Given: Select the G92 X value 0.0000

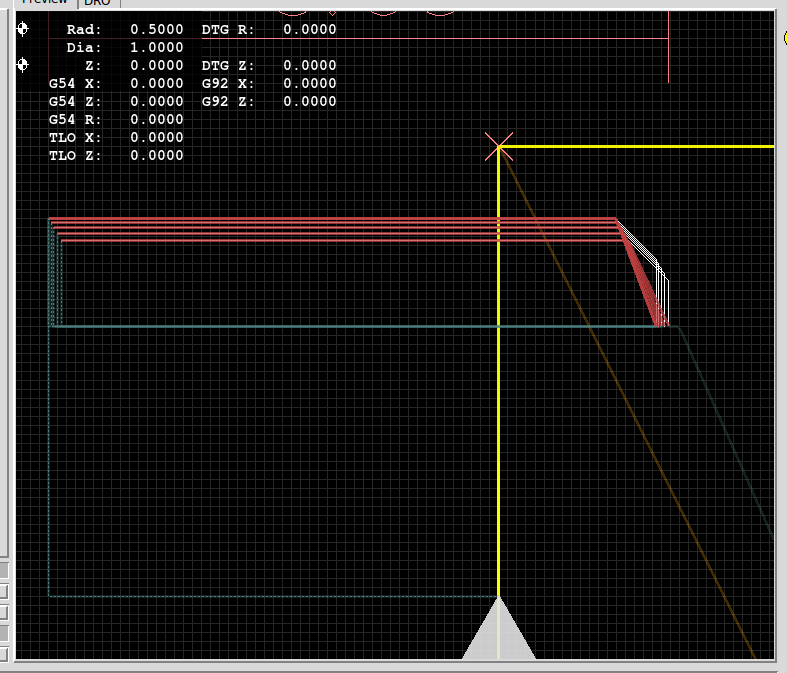Looking at the screenshot, I should pyautogui.click(x=310, y=84).
